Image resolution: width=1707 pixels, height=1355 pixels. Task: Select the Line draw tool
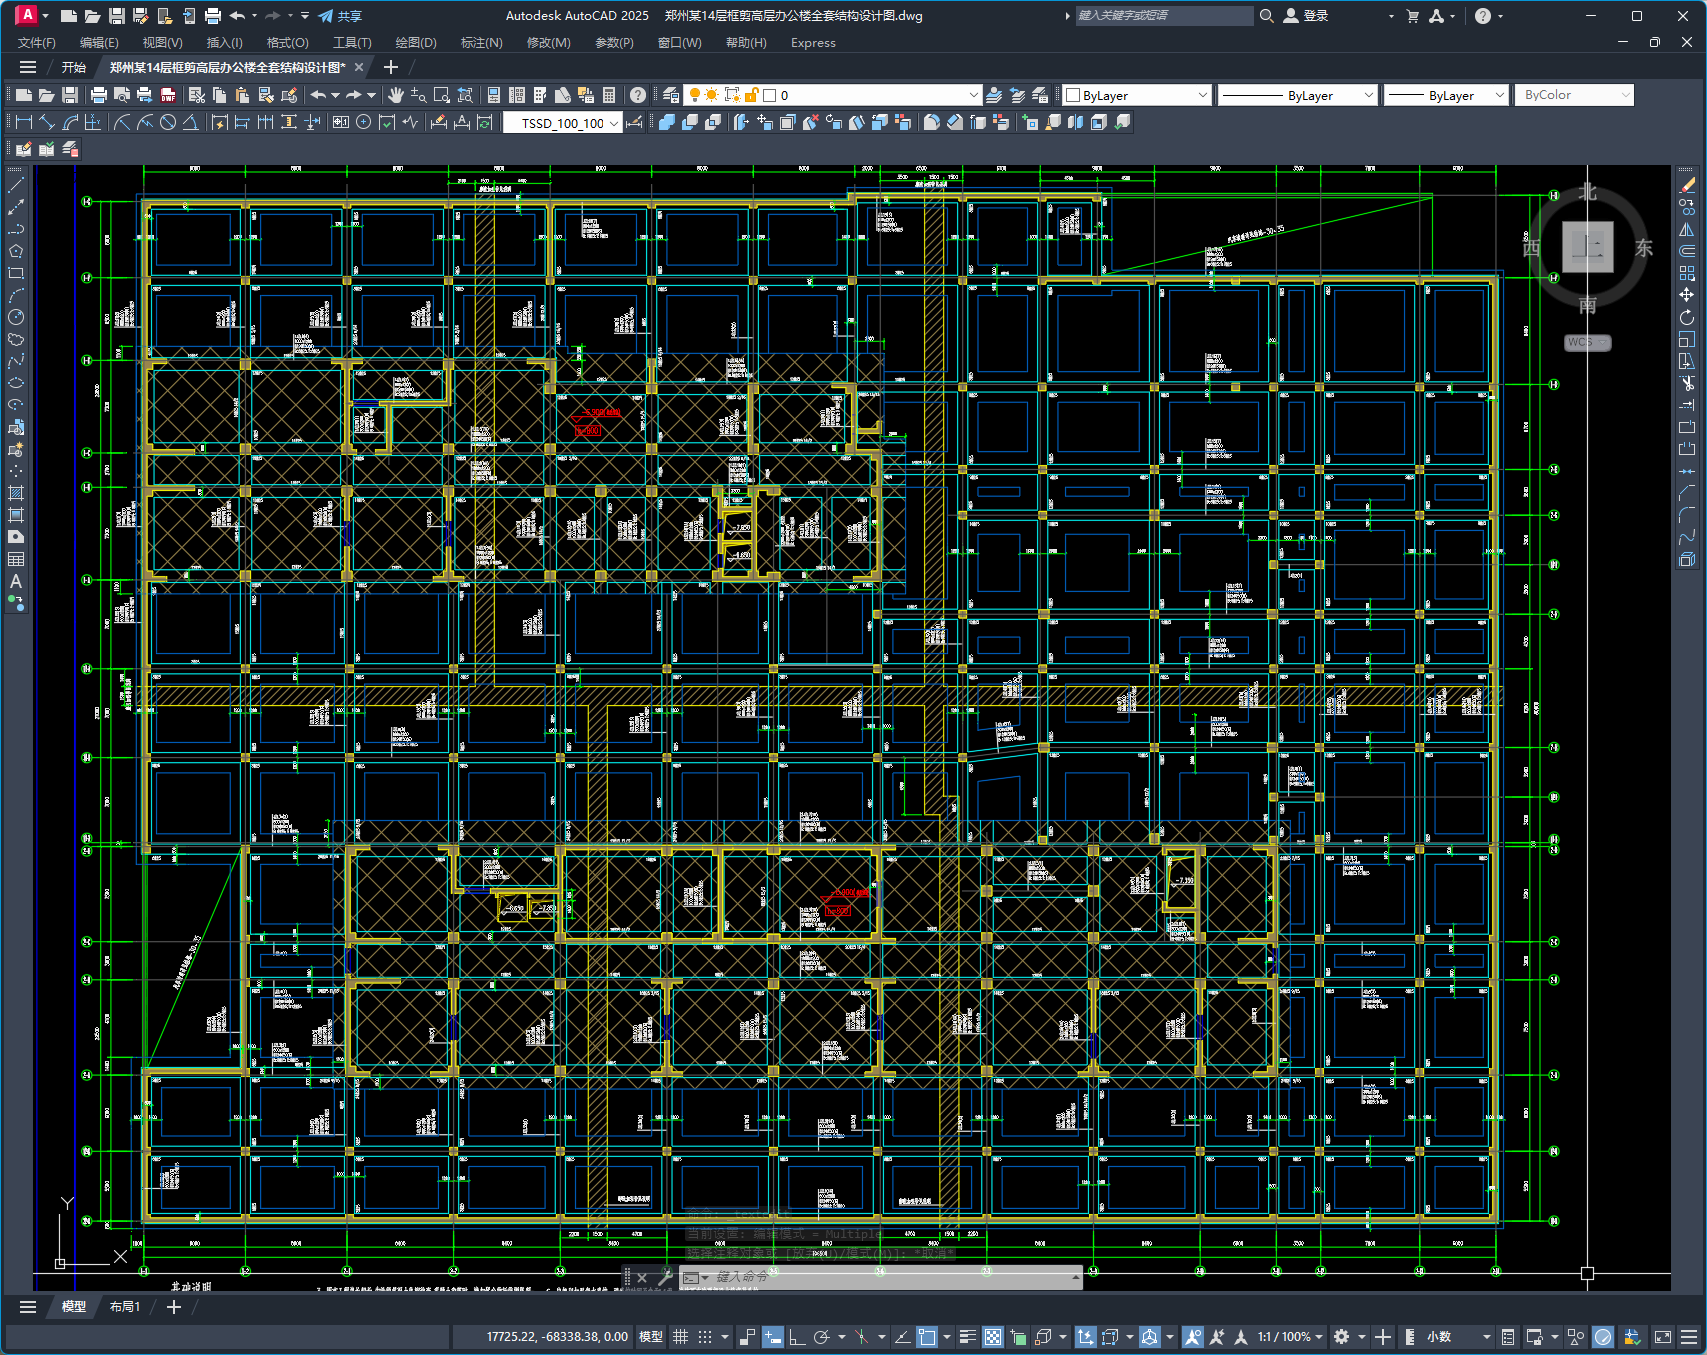[16, 185]
